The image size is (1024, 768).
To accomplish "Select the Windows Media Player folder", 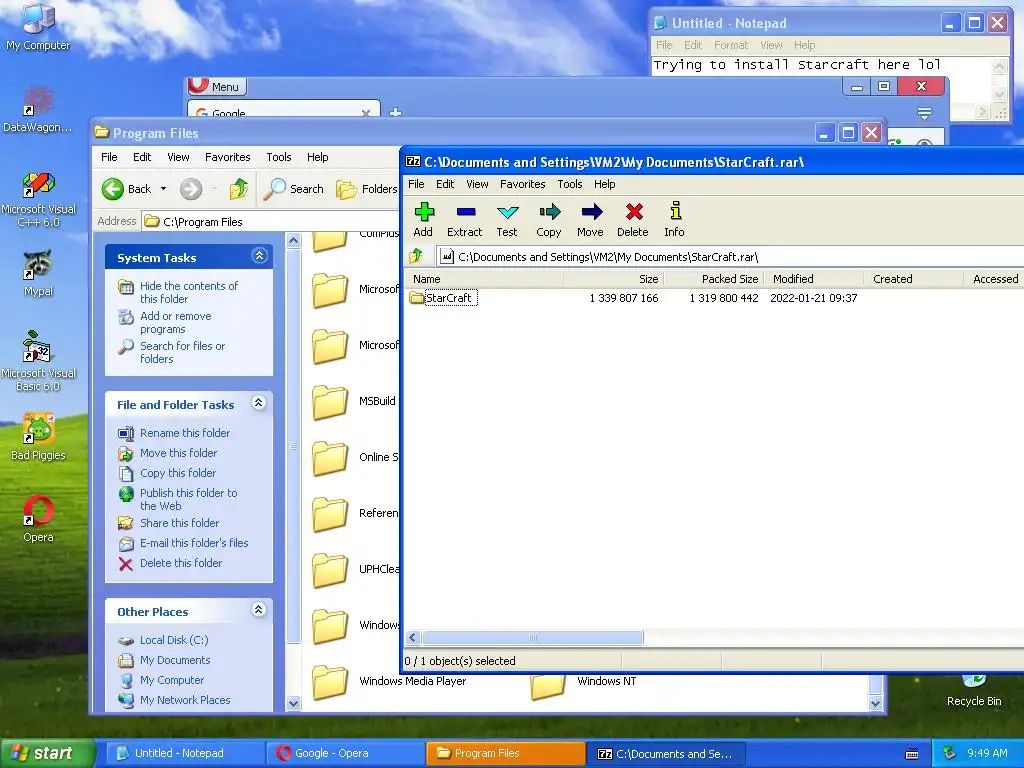I will pos(389,682).
